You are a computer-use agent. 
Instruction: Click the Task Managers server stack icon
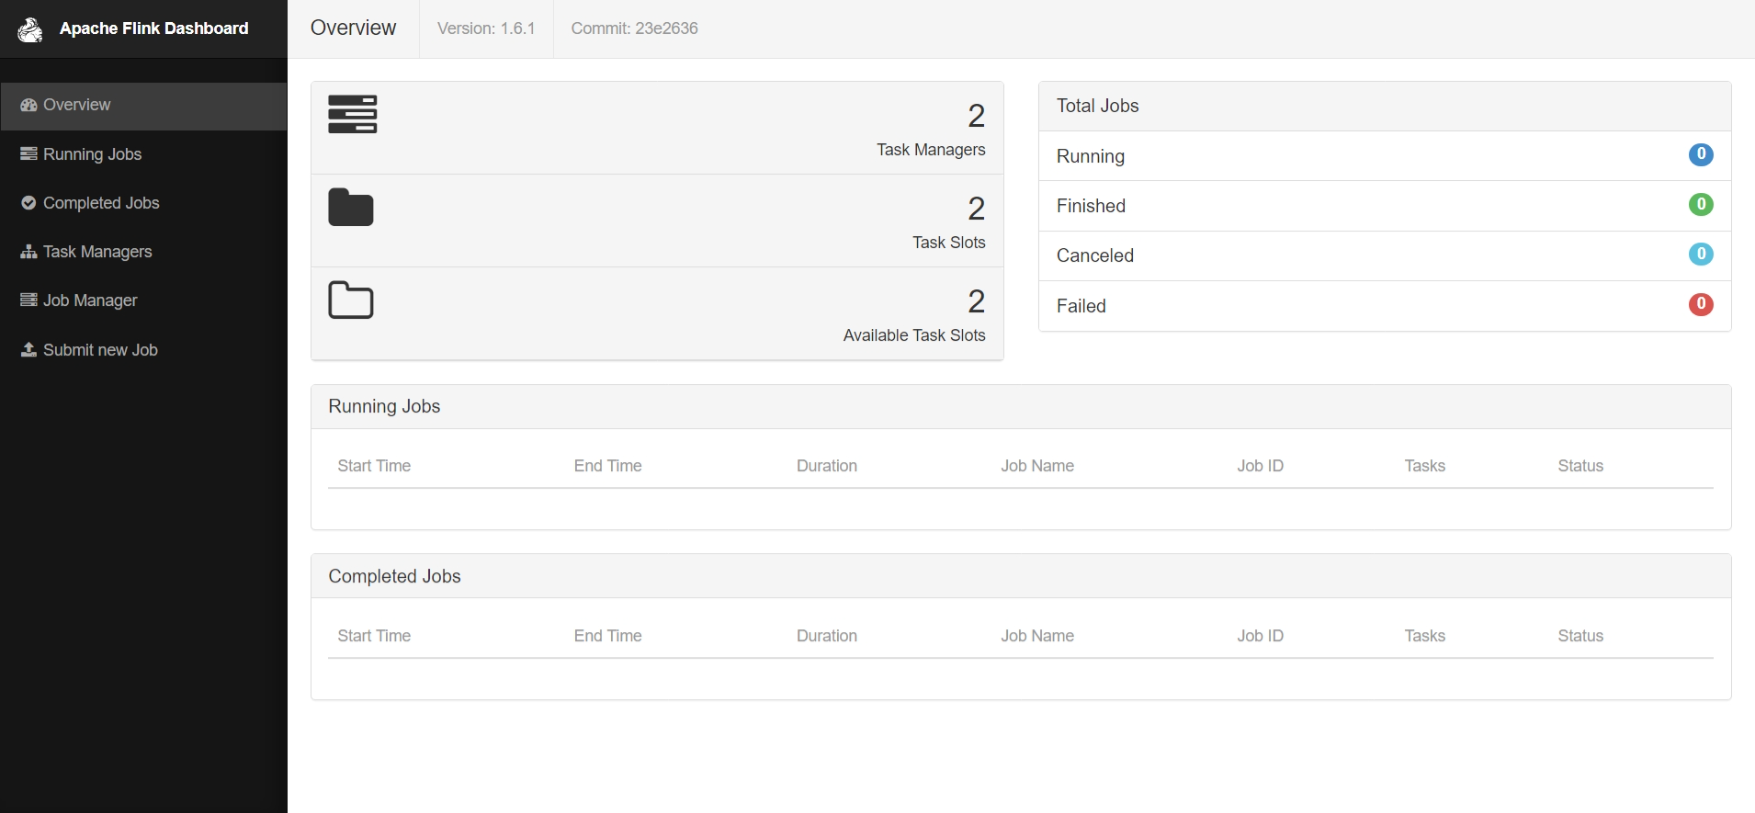pyautogui.click(x=352, y=114)
